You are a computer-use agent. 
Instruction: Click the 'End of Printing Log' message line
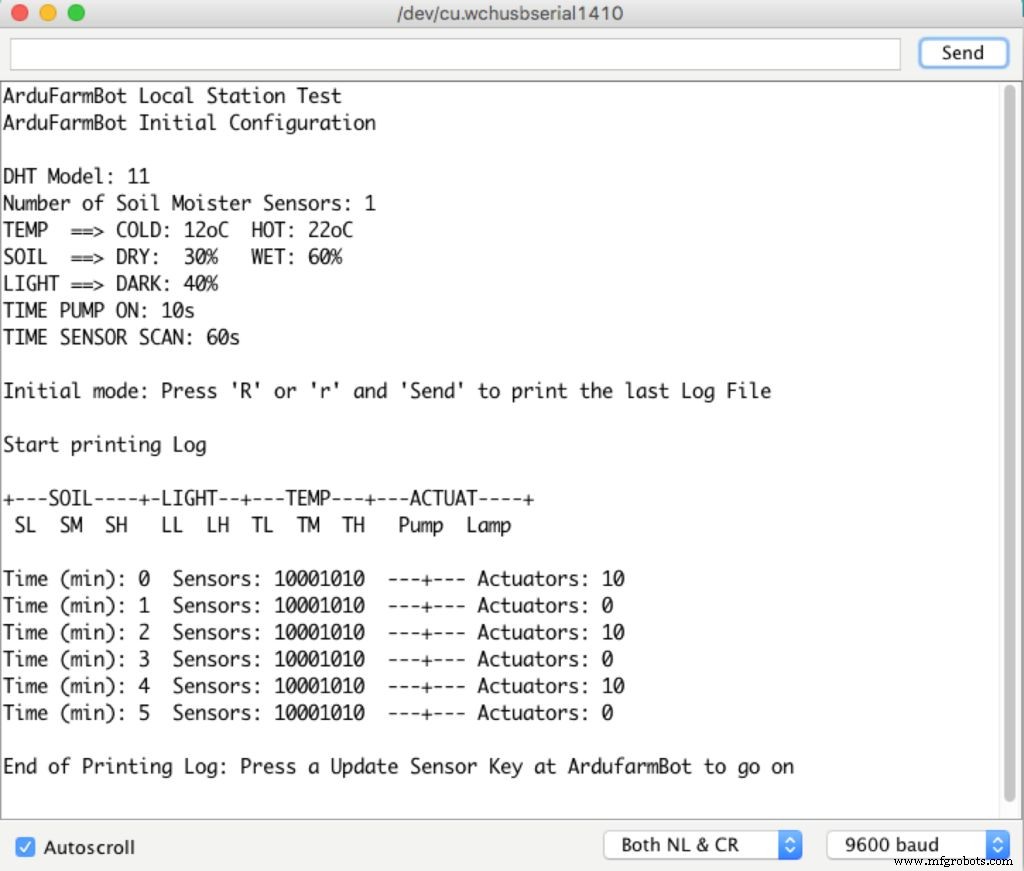tap(398, 767)
